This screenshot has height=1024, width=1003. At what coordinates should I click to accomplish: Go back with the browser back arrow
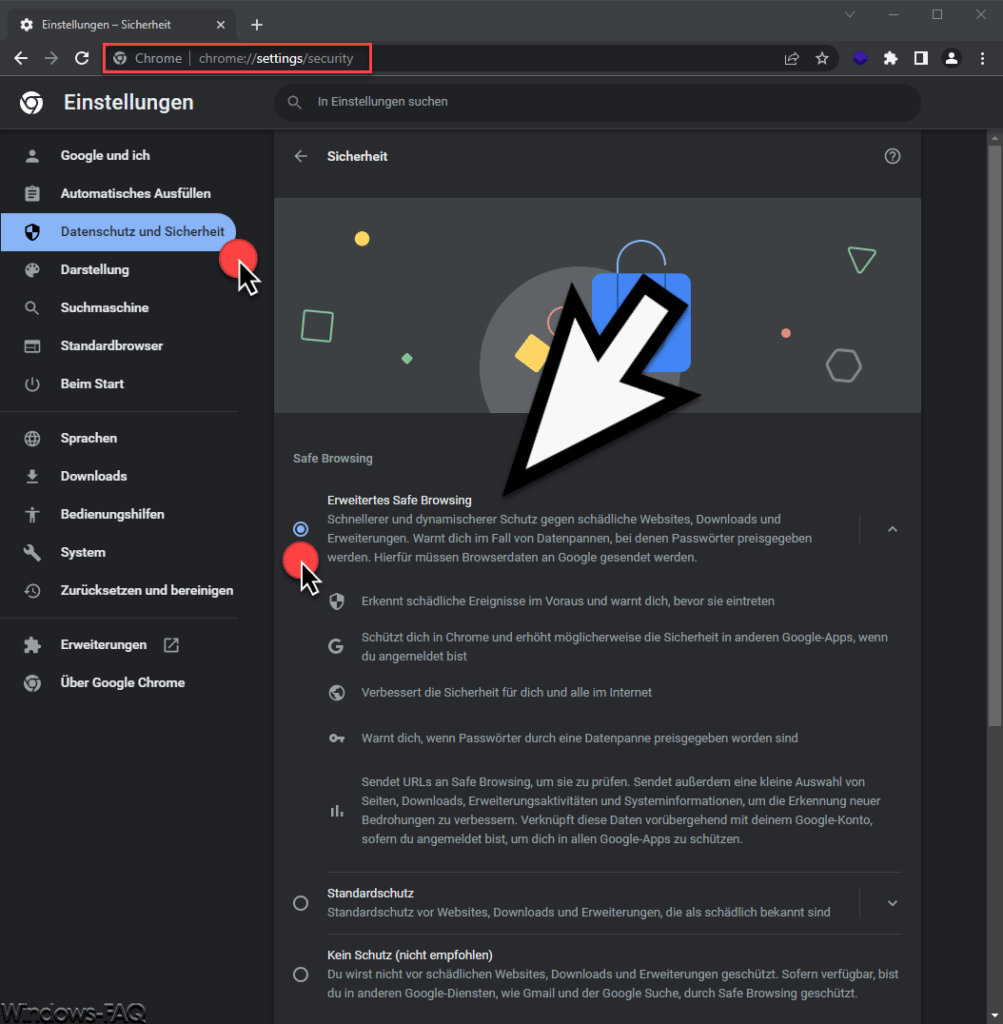coord(21,58)
